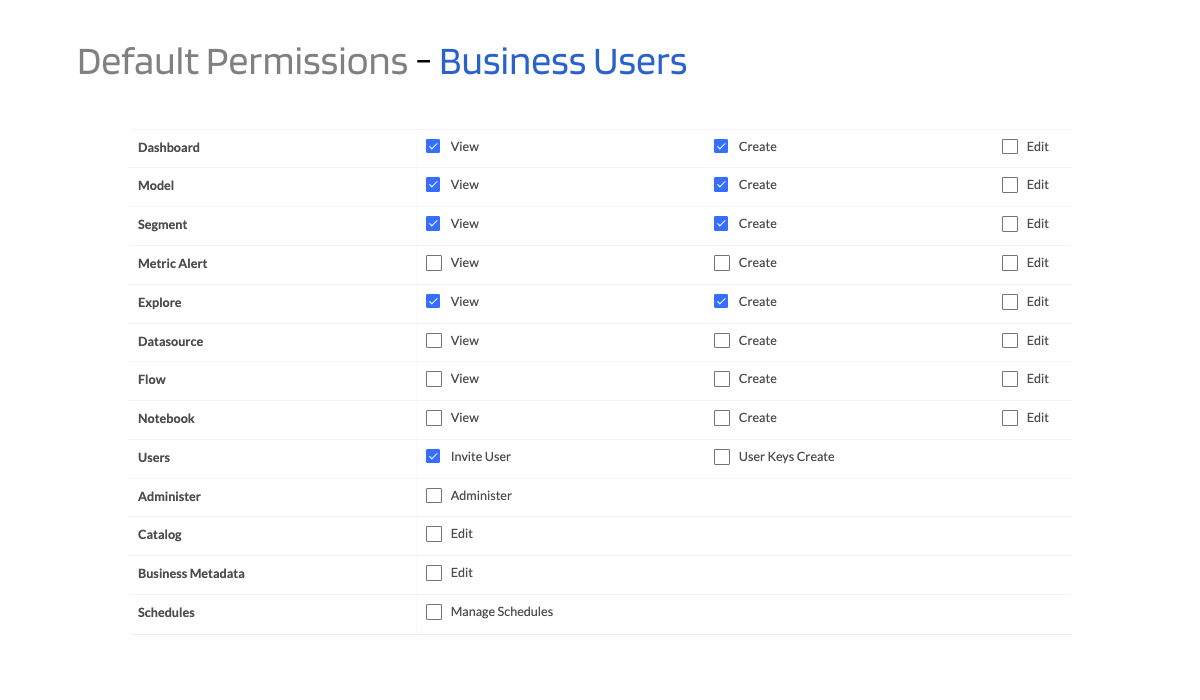Image resolution: width=1200 pixels, height=700 pixels.
Task: Enable Edit permission for Model
Action: (x=1009, y=185)
